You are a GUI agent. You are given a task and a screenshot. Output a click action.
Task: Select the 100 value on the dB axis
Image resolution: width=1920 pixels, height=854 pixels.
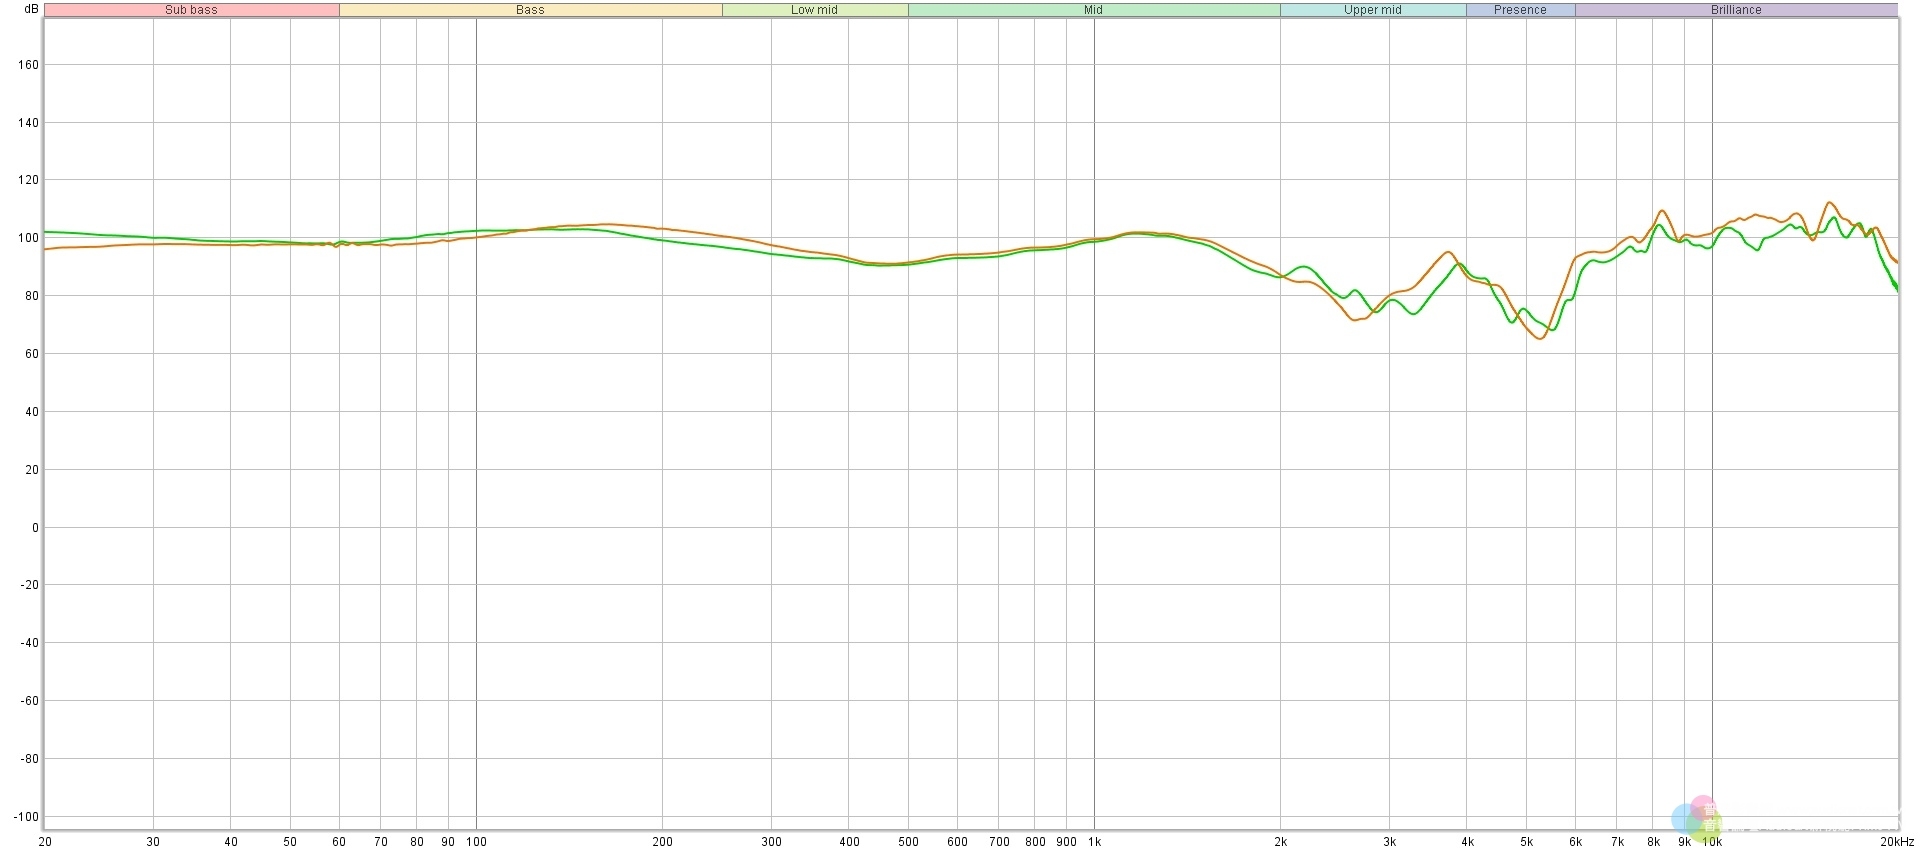(x=28, y=238)
